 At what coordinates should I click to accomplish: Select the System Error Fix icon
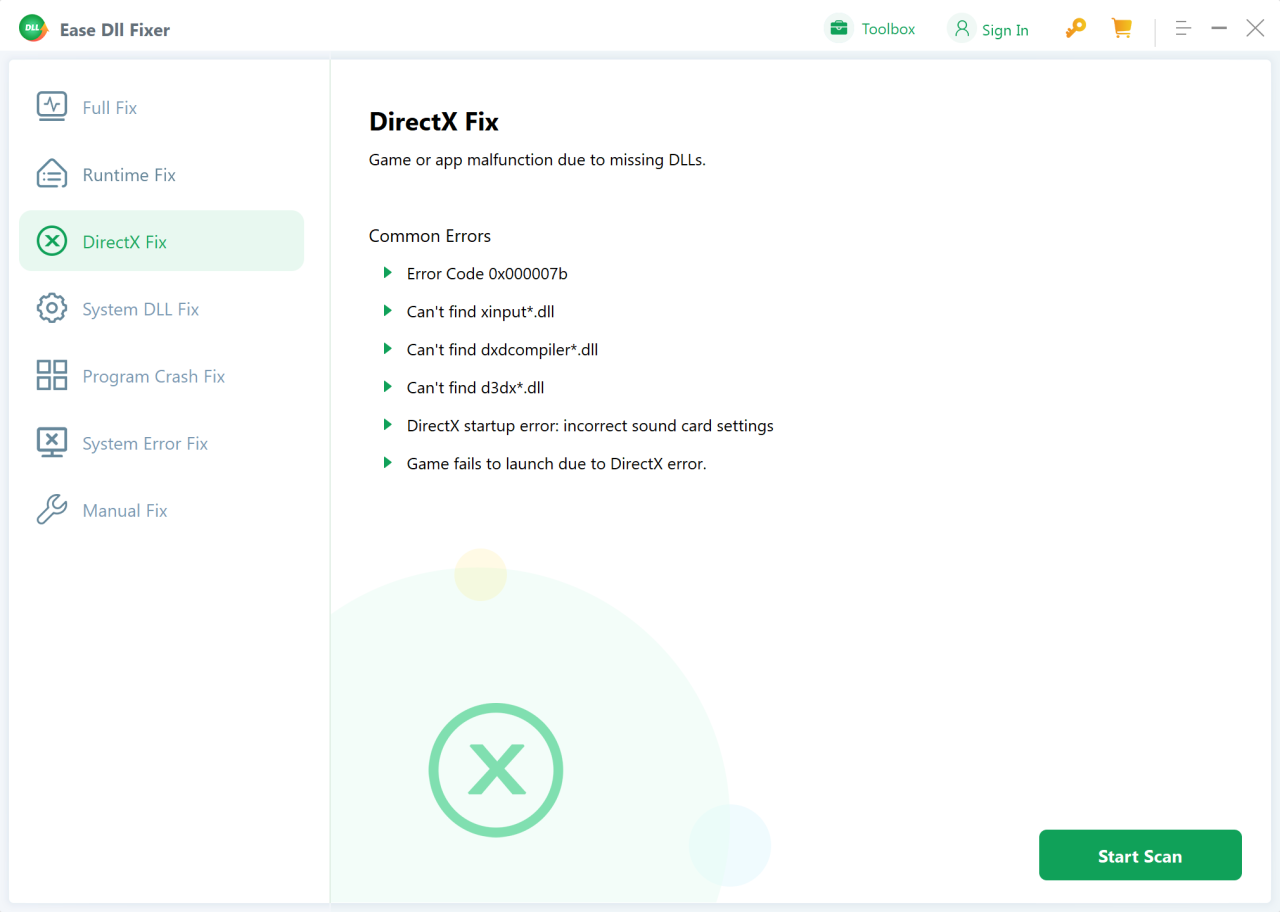[x=51, y=442]
